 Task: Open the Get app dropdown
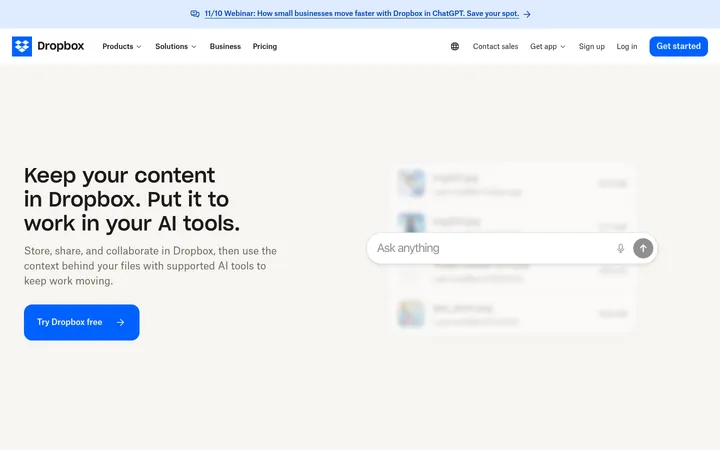click(547, 46)
